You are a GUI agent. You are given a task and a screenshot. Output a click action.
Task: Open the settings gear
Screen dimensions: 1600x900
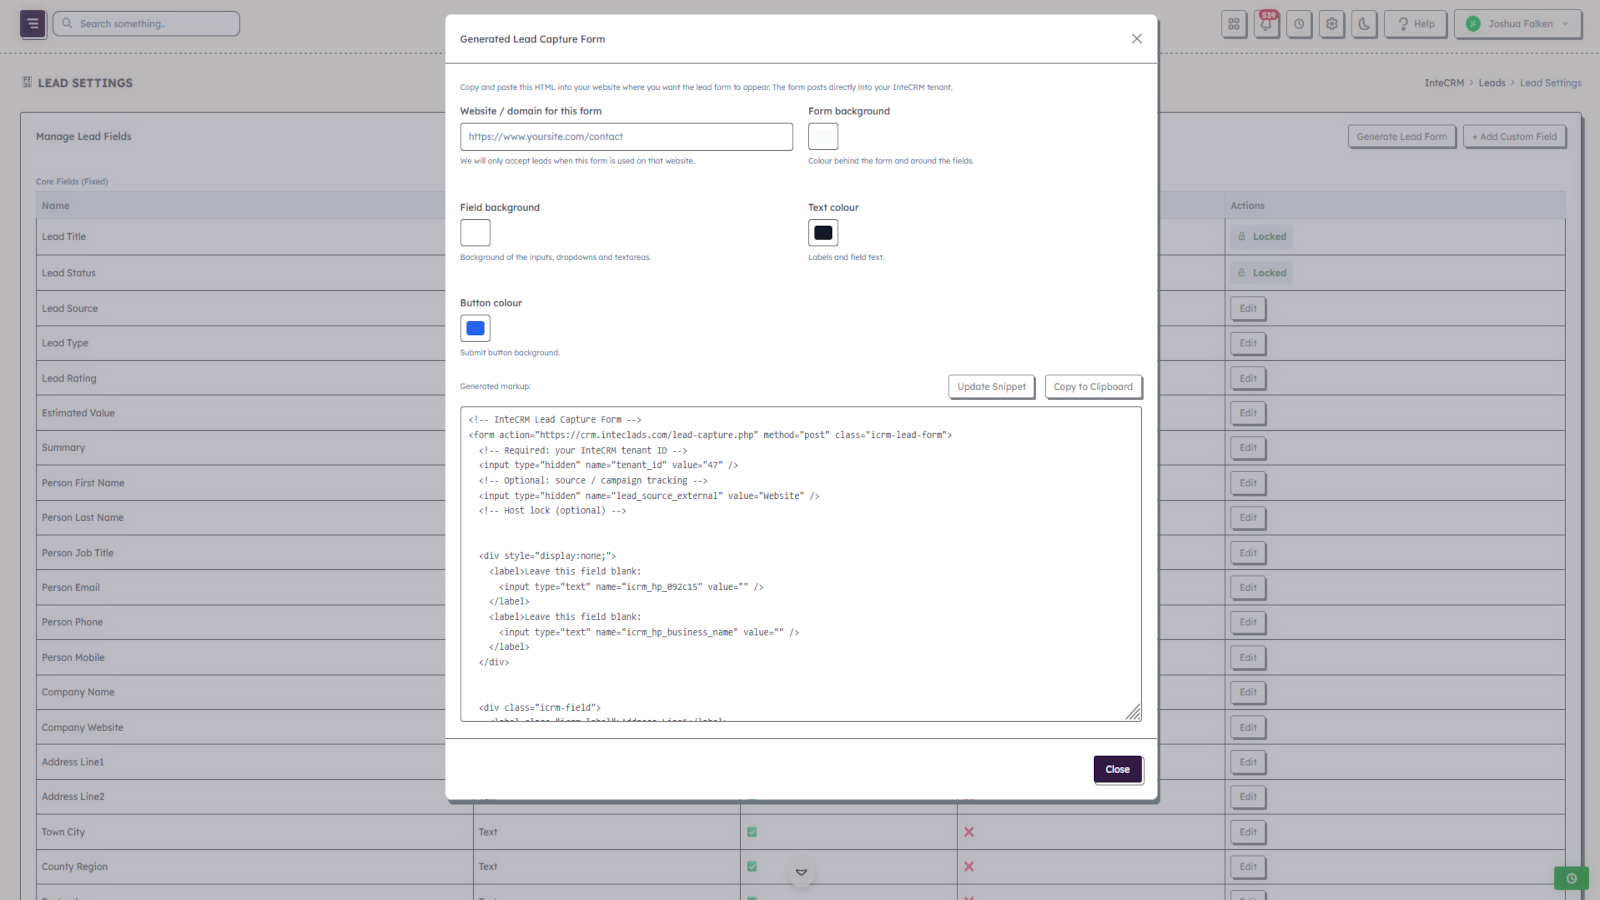pyautogui.click(x=1332, y=23)
